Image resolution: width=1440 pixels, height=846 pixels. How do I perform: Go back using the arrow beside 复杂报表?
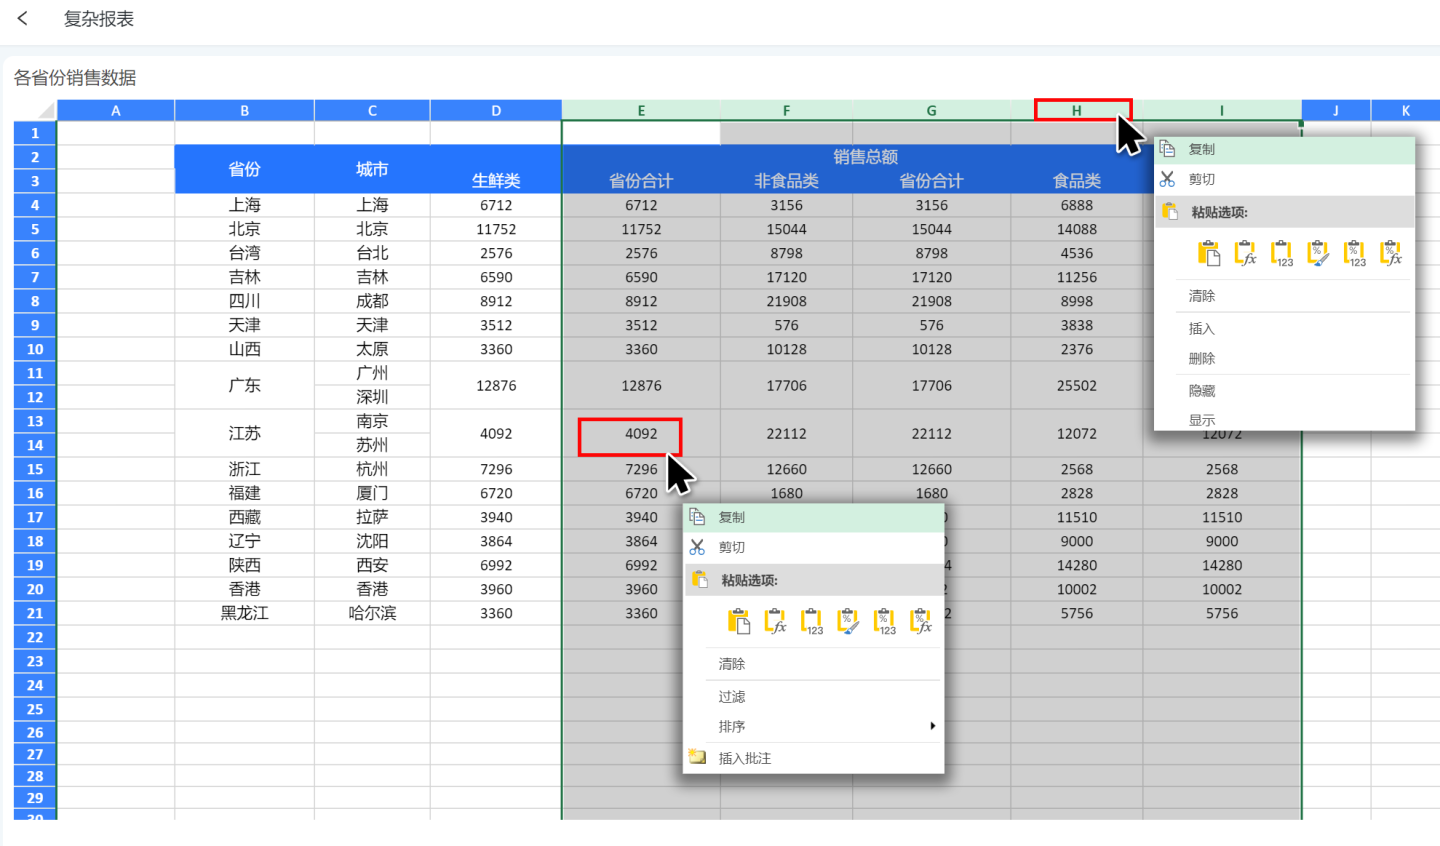click(23, 19)
